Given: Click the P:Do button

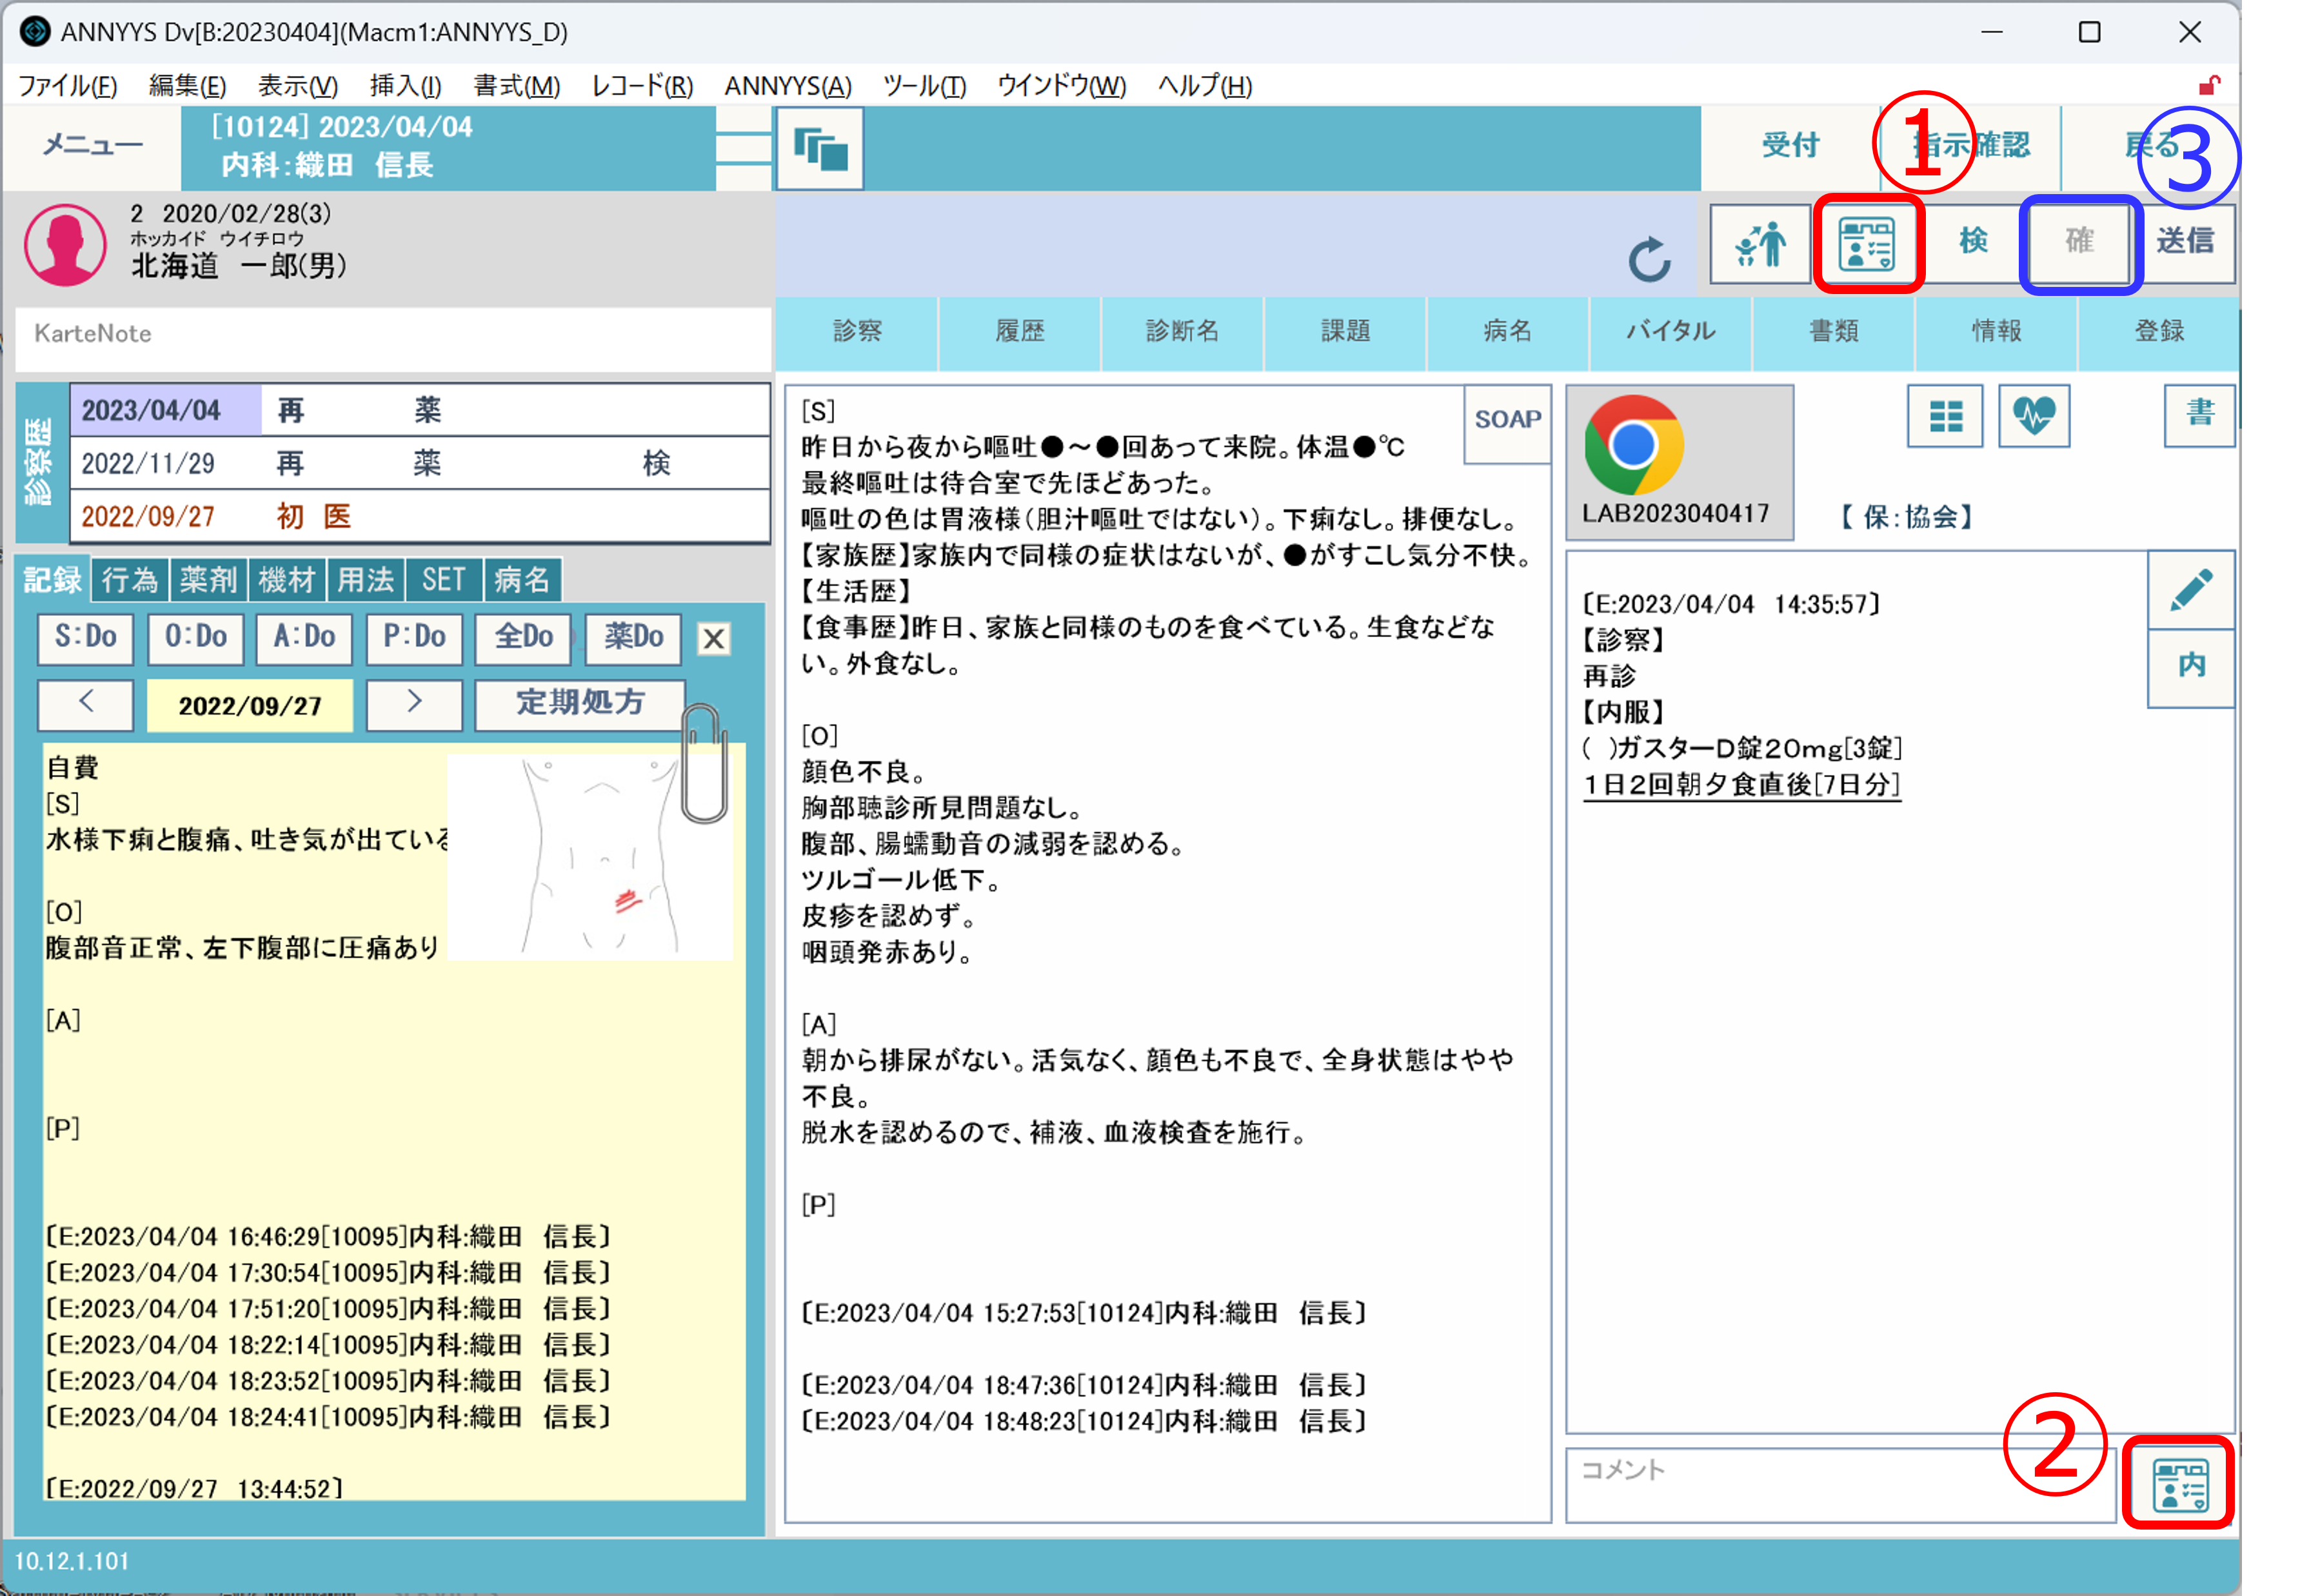Looking at the screenshot, I should [x=414, y=638].
